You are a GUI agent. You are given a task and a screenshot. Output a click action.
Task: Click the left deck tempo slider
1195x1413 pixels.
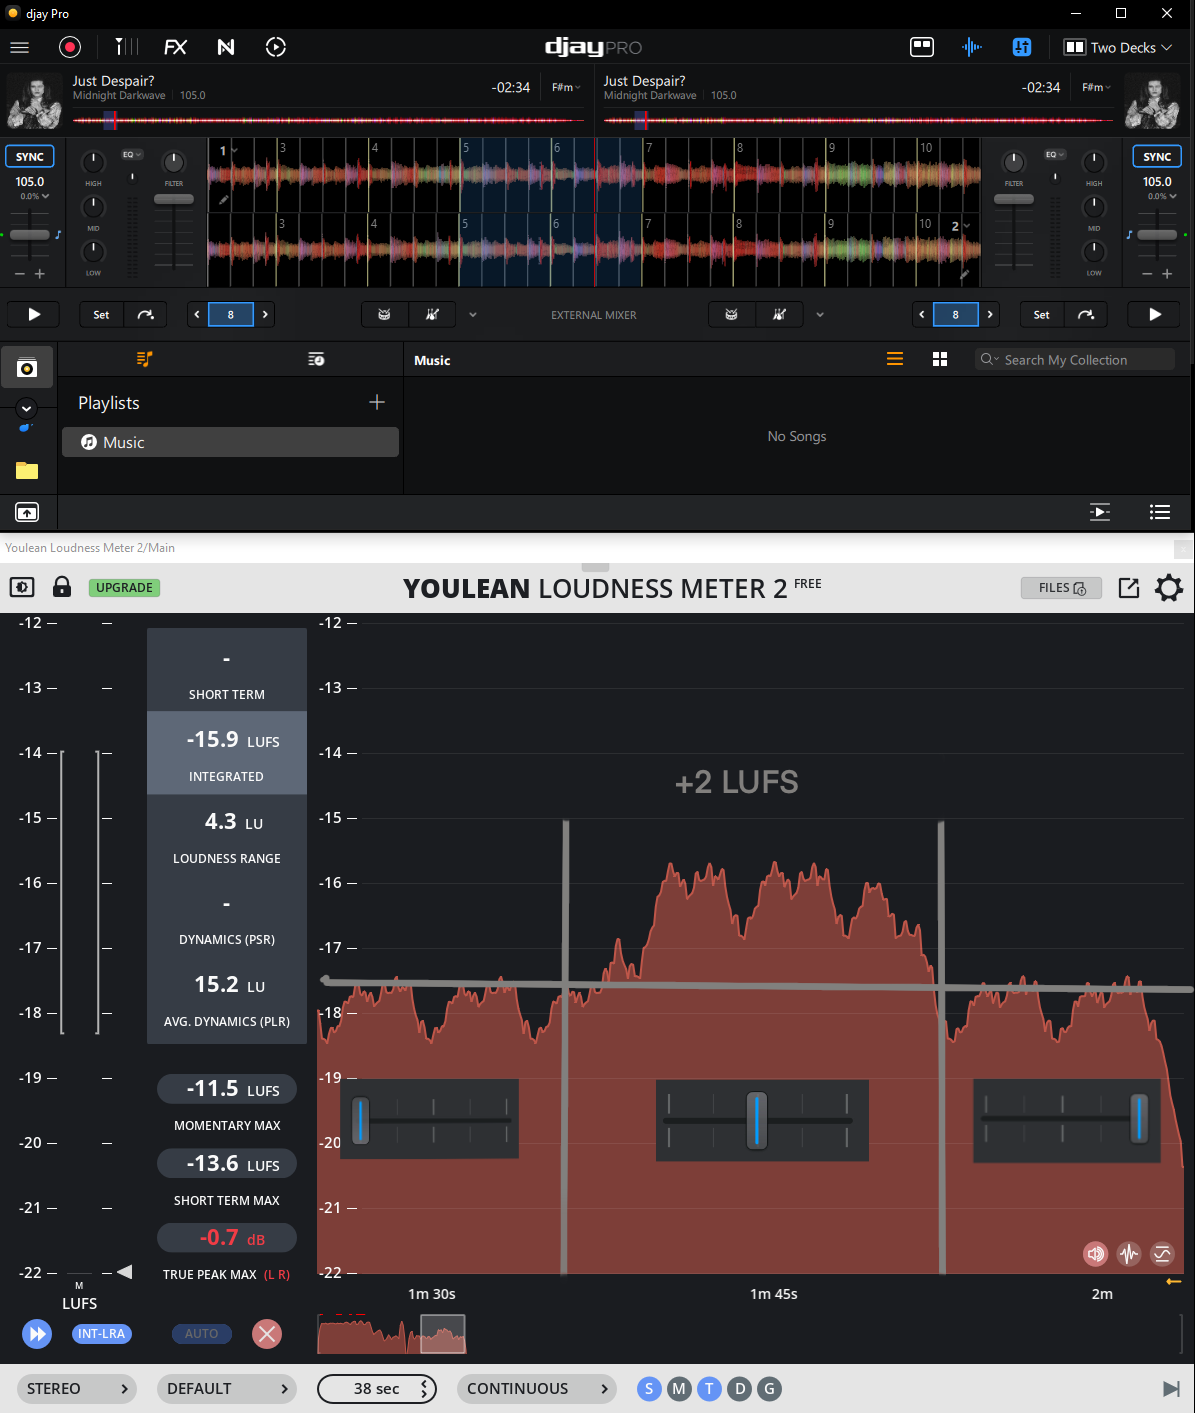click(30, 235)
